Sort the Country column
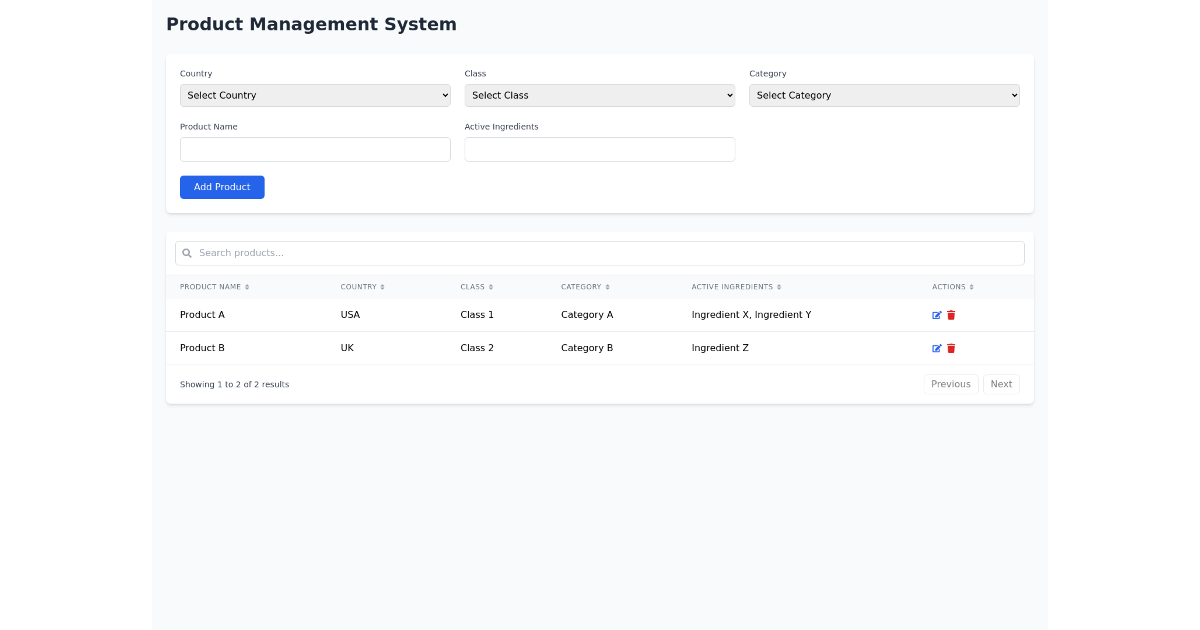1200x630 pixels. 382,286
